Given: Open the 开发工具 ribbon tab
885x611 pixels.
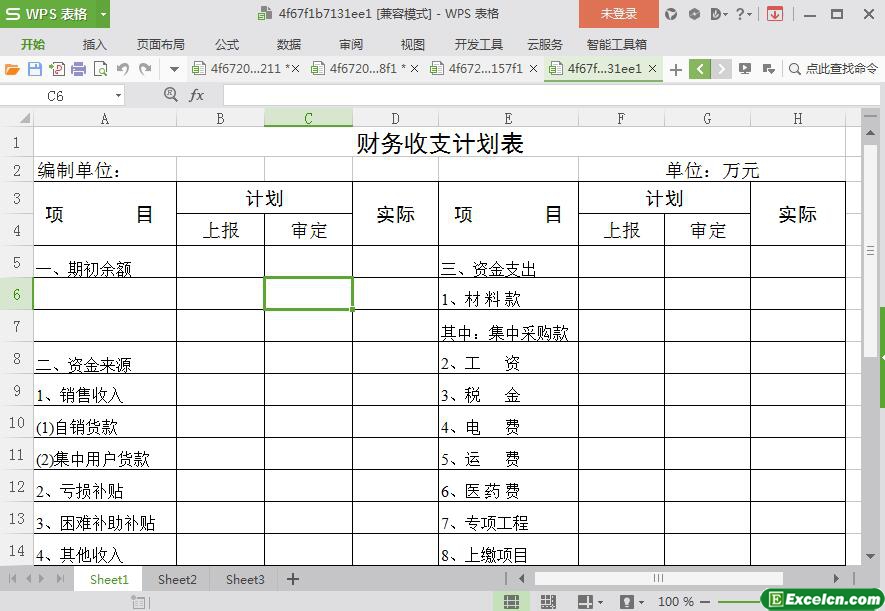Looking at the screenshot, I should click(x=479, y=45).
